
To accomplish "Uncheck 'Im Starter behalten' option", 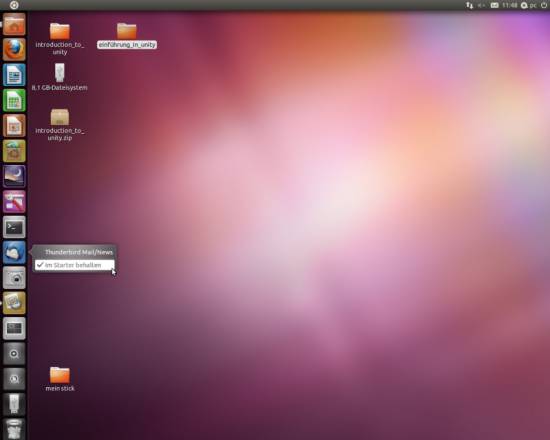I will (x=74, y=265).
